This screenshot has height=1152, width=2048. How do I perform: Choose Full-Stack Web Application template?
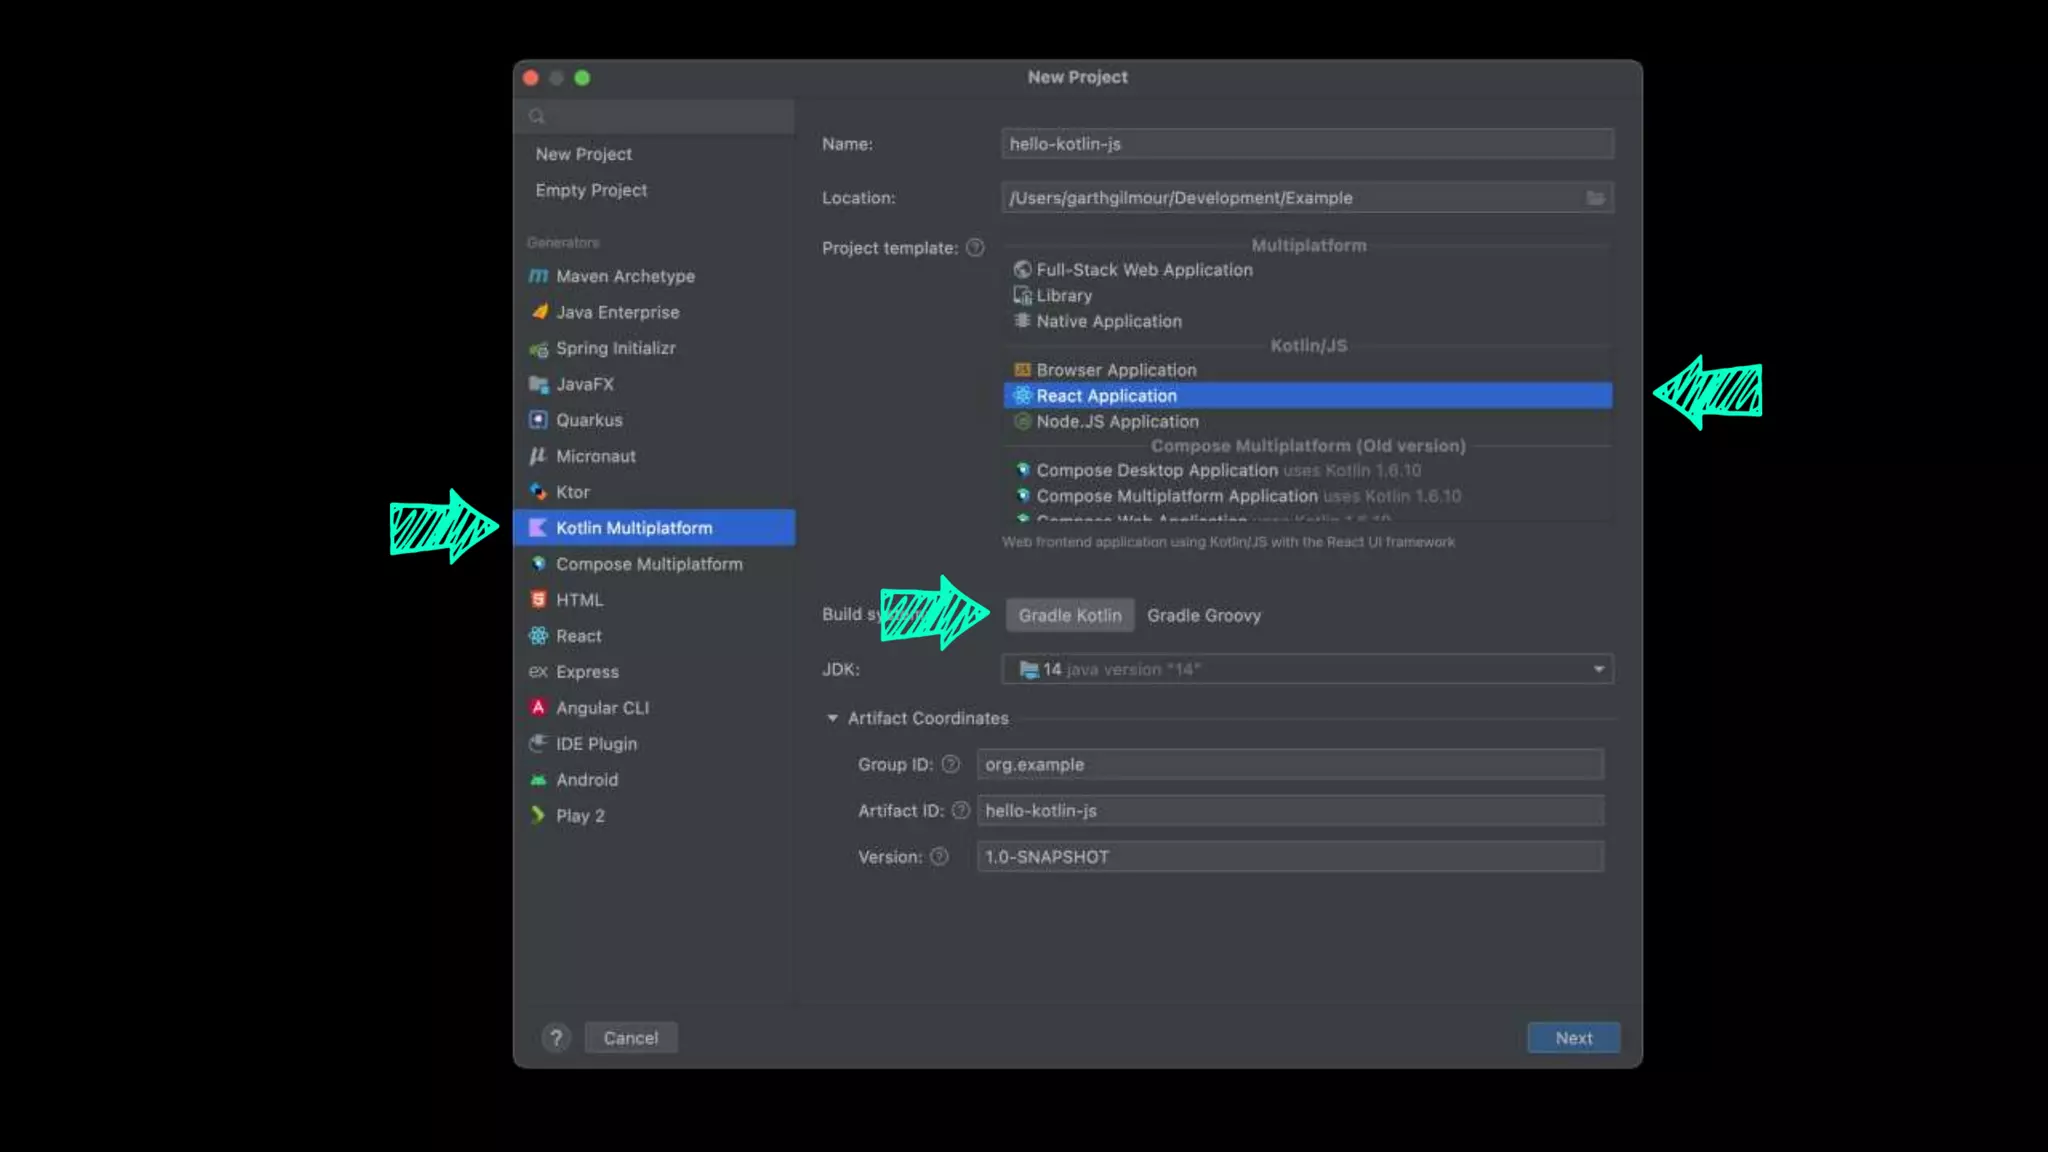[x=1143, y=270]
